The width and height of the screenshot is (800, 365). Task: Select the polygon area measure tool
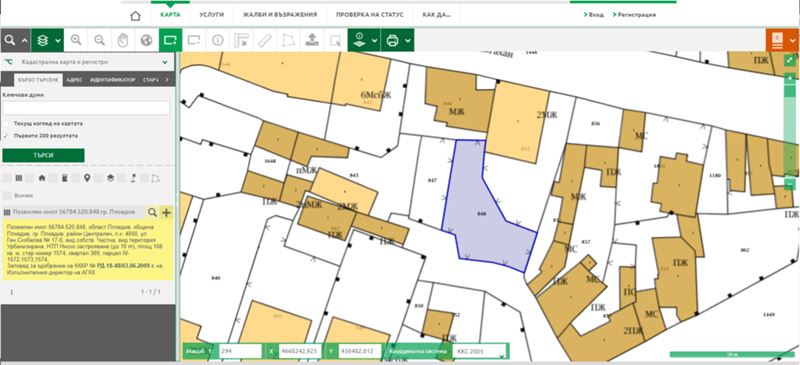pos(288,40)
